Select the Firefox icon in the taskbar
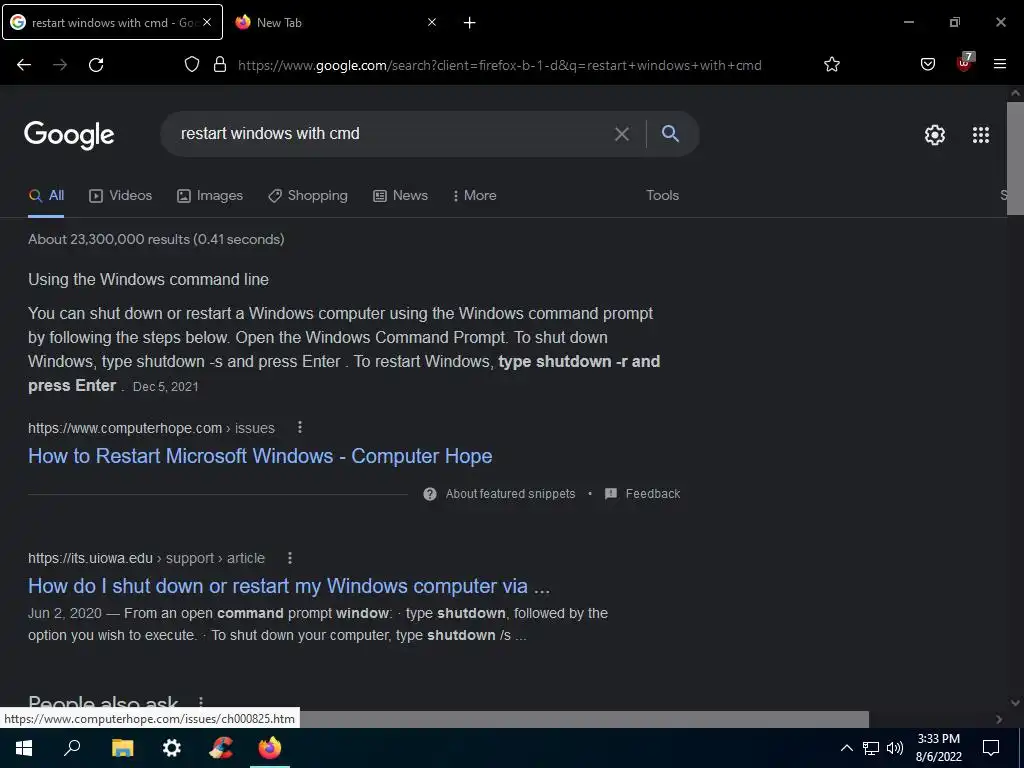Viewport: 1024px width, 768px height. [270, 748]
